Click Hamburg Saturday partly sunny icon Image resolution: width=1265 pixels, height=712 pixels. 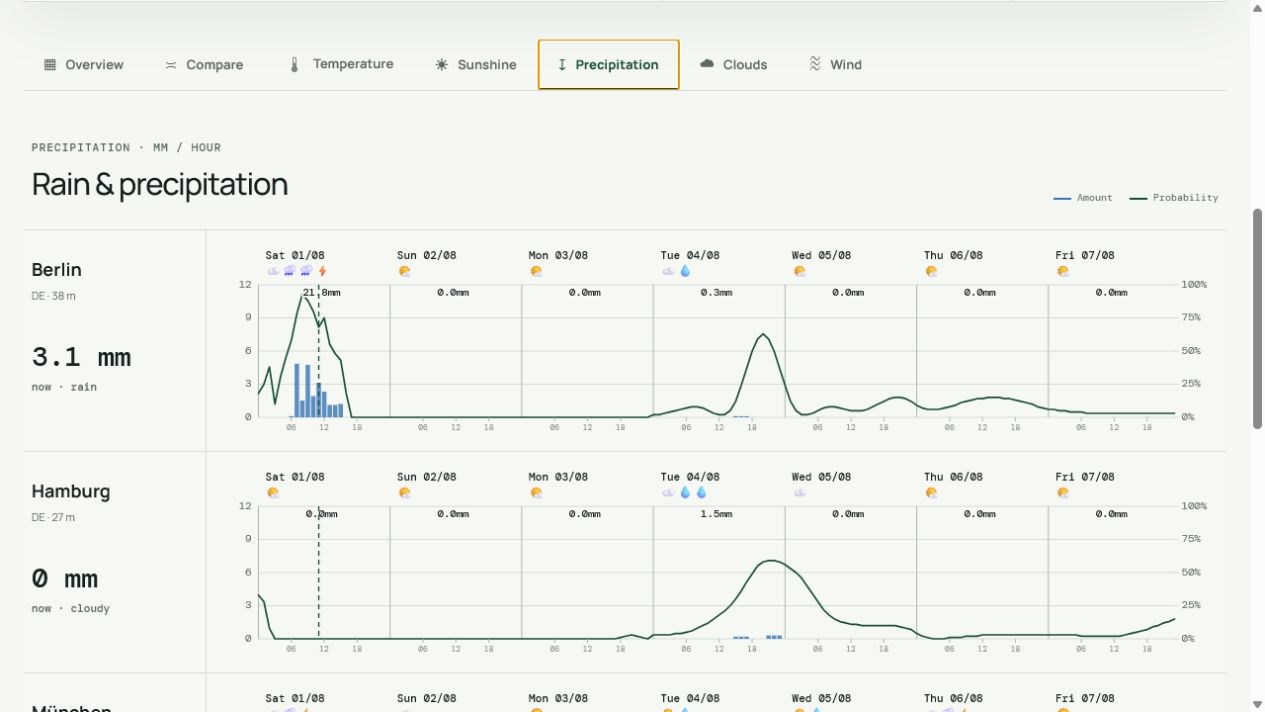tap(273, 492)
